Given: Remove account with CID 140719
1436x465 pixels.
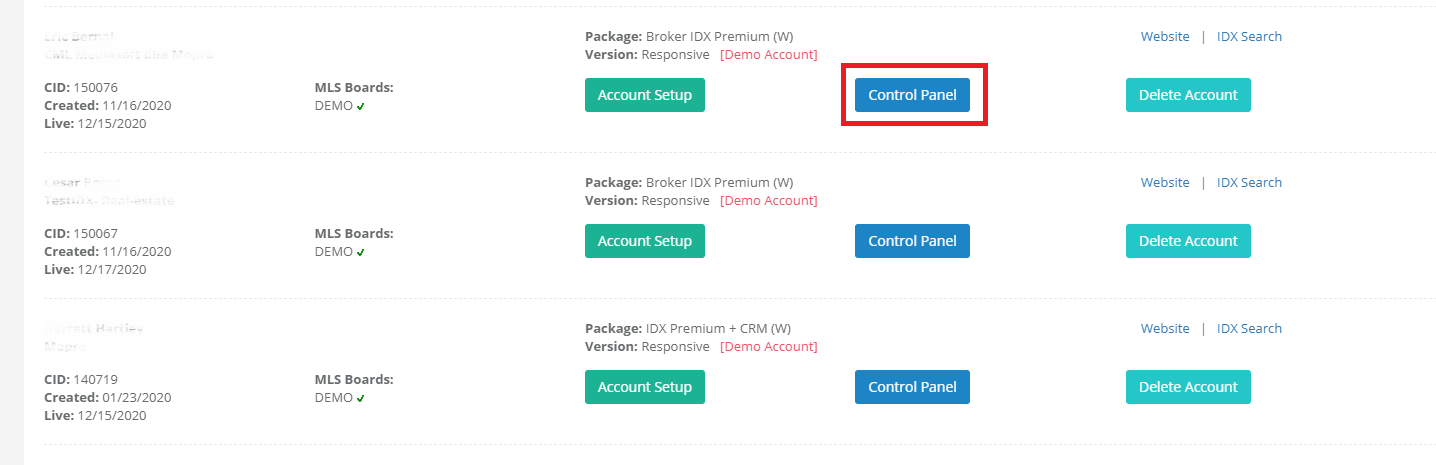Looking at the screenshot, I should [x=1187, y=387].
